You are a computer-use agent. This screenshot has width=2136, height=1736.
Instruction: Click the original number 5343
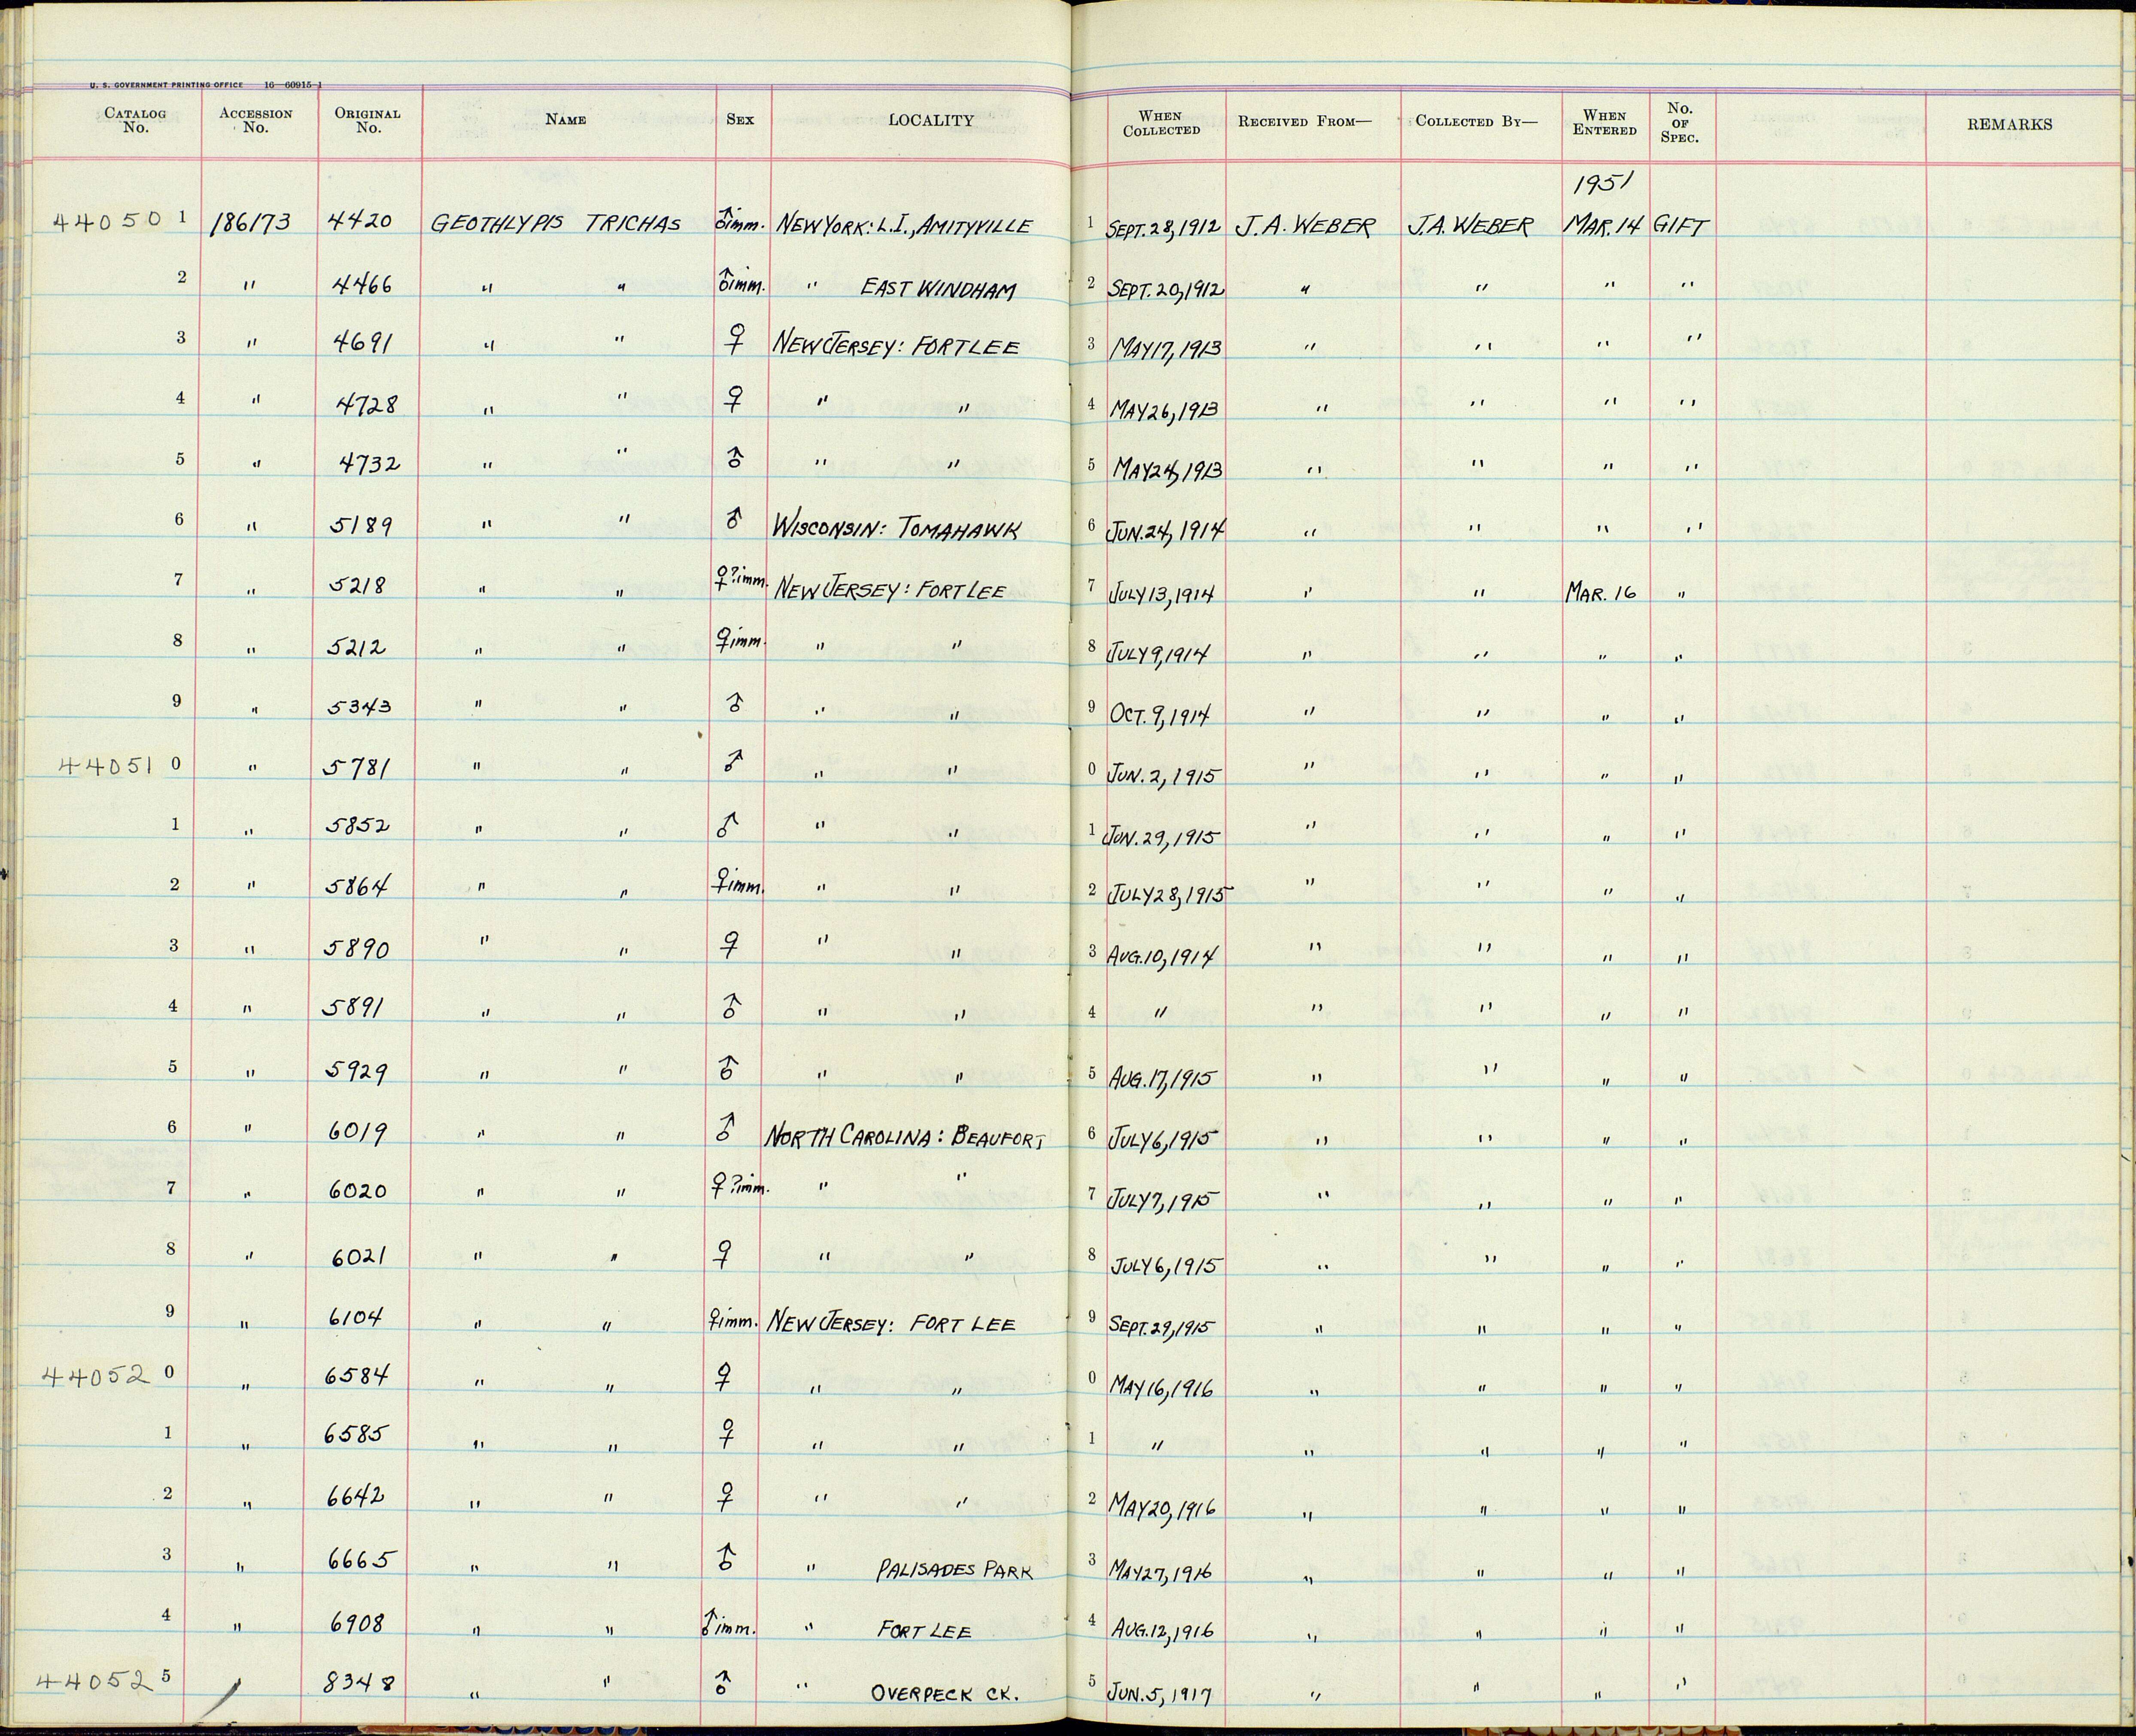[x=359, y=707]
